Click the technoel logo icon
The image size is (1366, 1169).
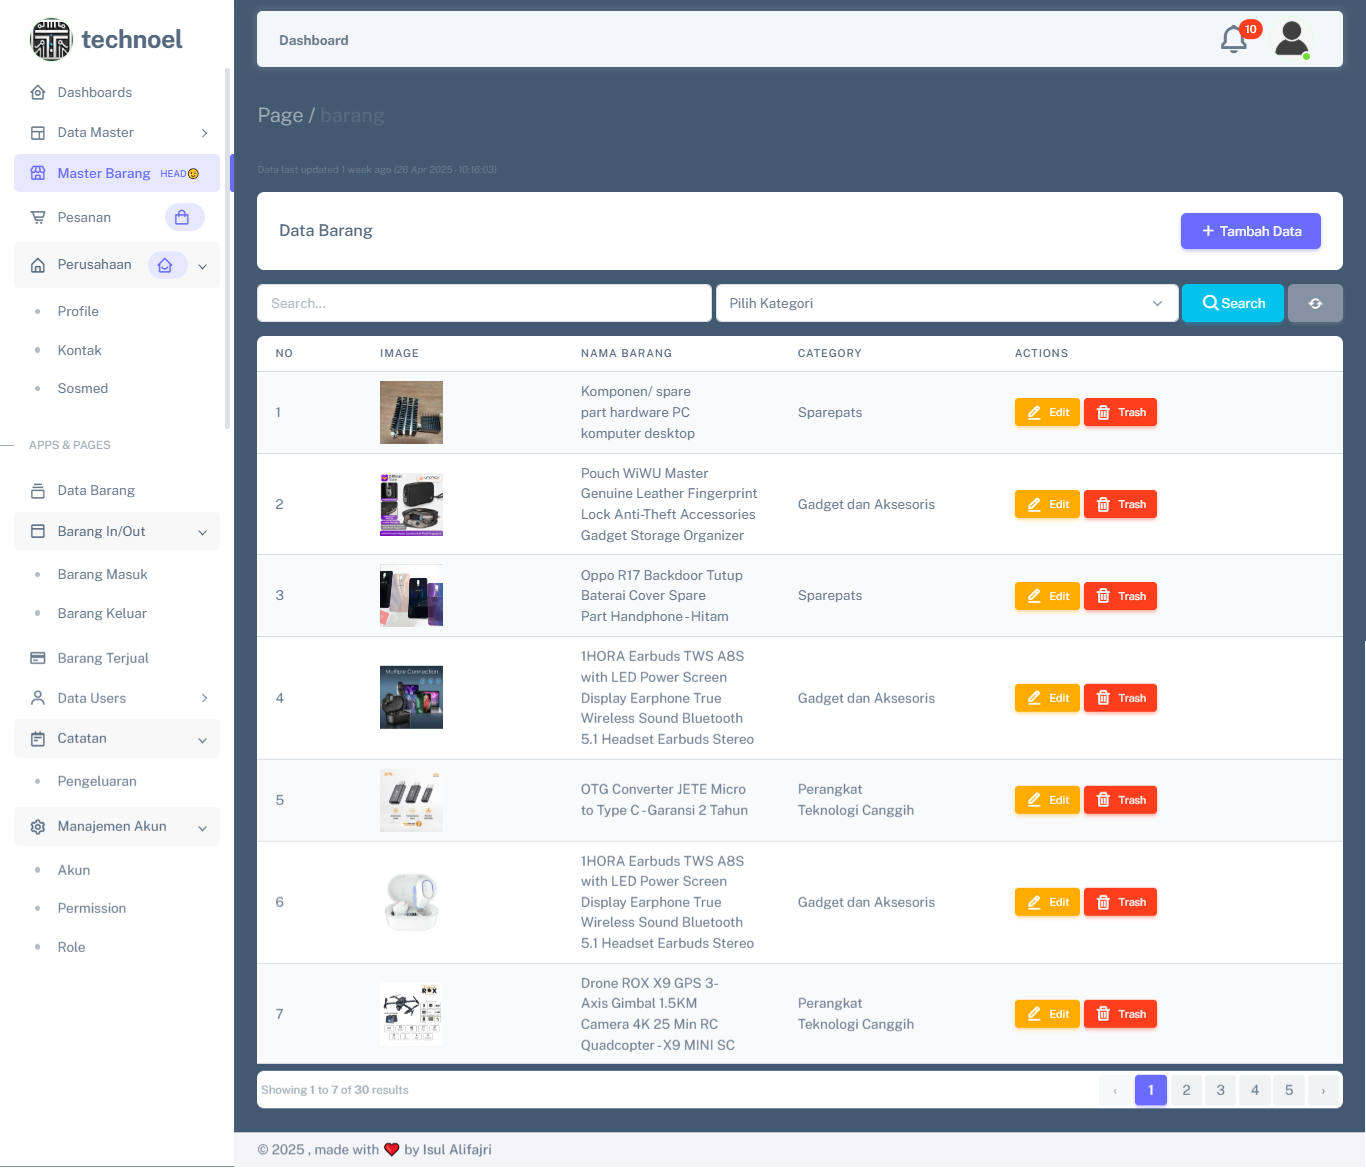coord(51,40)
